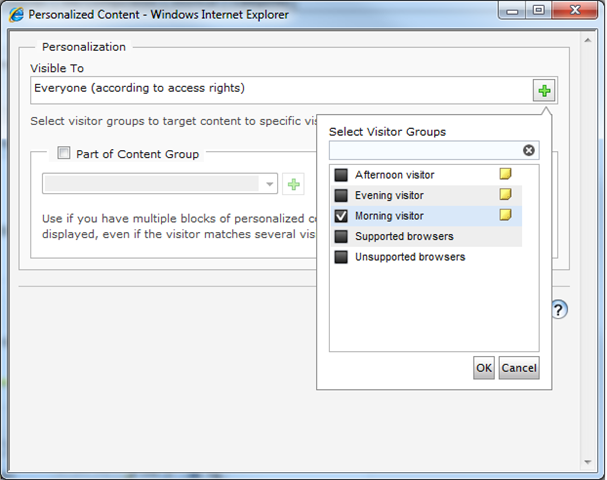Click the green plus next to Visible To
The height and width of the screenshot is (480, 607).
pyautogui.click(x=544, y=91)
